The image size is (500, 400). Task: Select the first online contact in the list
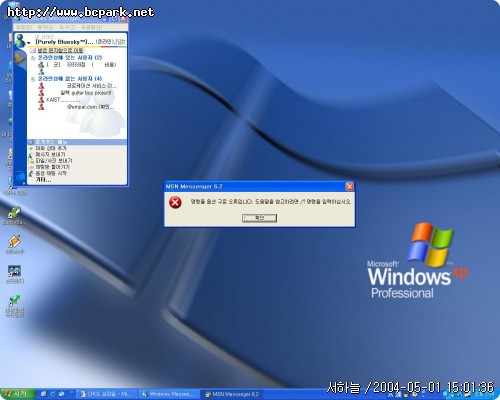click(77, 65)
